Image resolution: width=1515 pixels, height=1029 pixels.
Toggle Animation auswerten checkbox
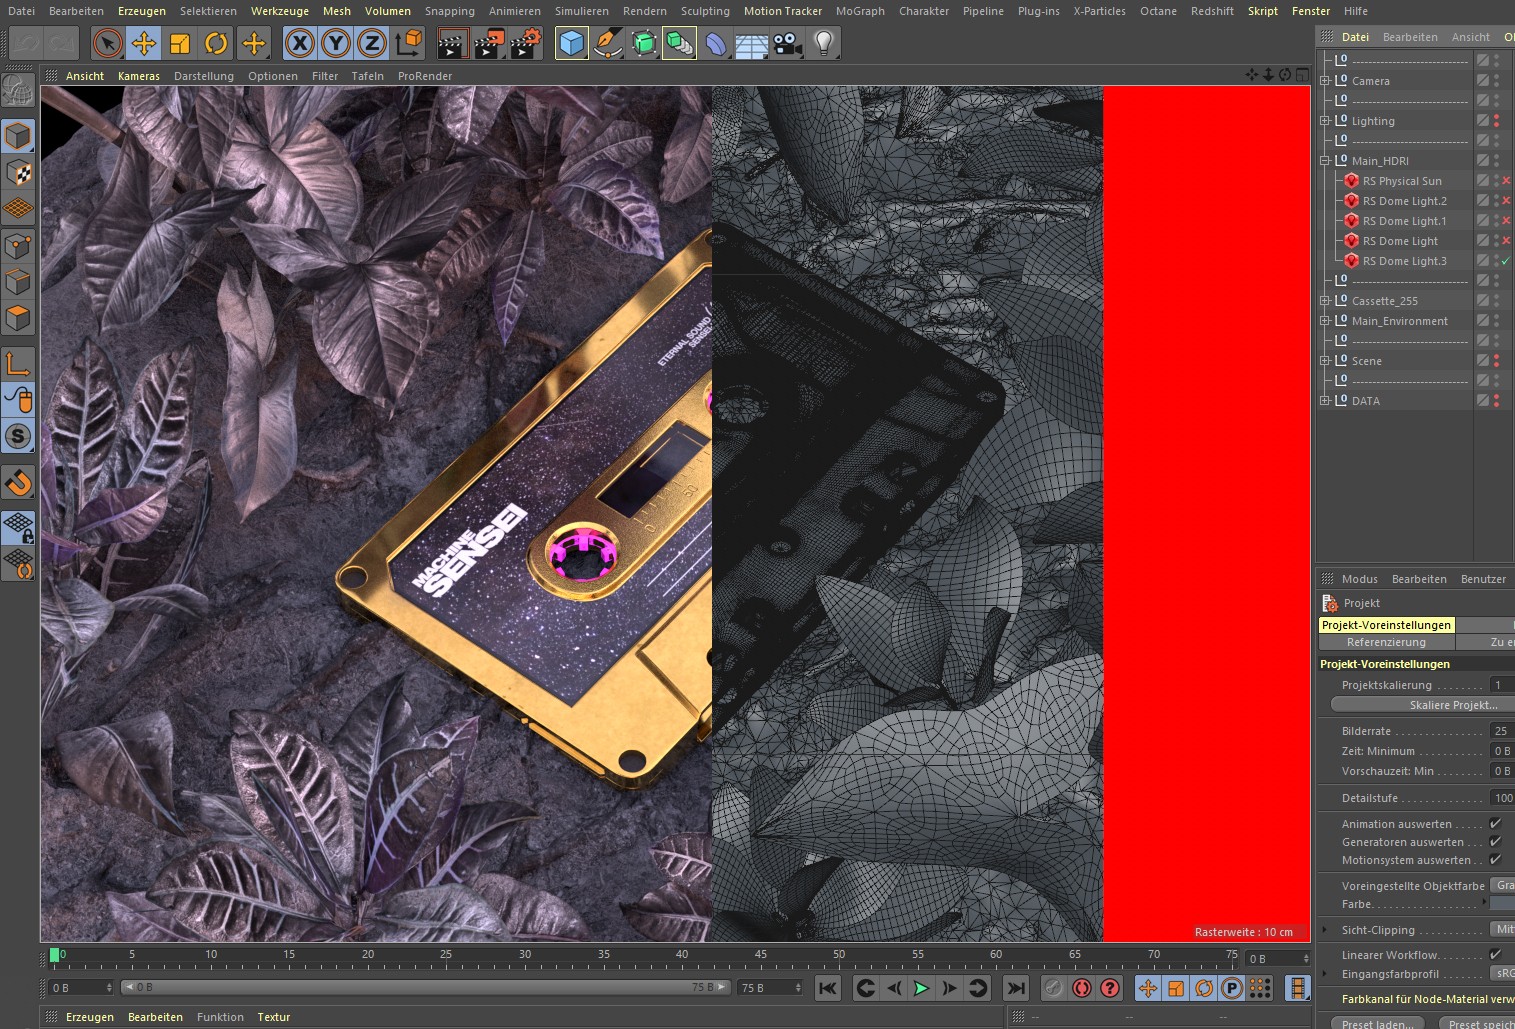coord(1495,824)
